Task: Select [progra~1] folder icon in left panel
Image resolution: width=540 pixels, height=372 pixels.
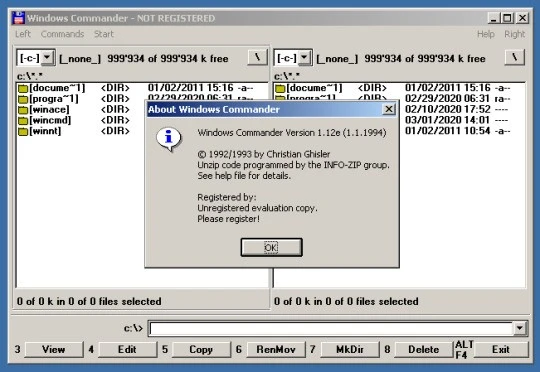Action: pyautogui.click(x=23, y=100)
